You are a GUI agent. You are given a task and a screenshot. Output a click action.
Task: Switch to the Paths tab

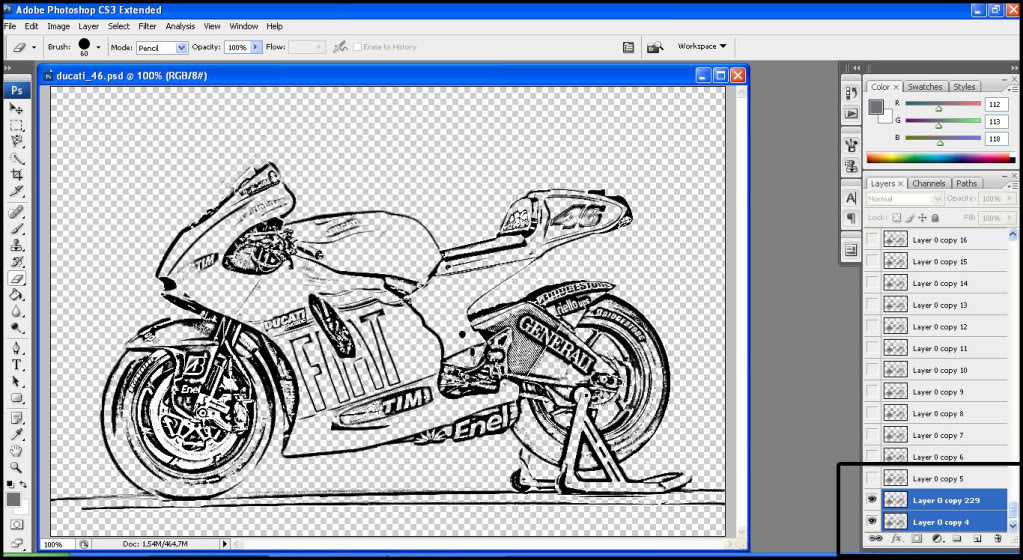[x=966, y=183]
